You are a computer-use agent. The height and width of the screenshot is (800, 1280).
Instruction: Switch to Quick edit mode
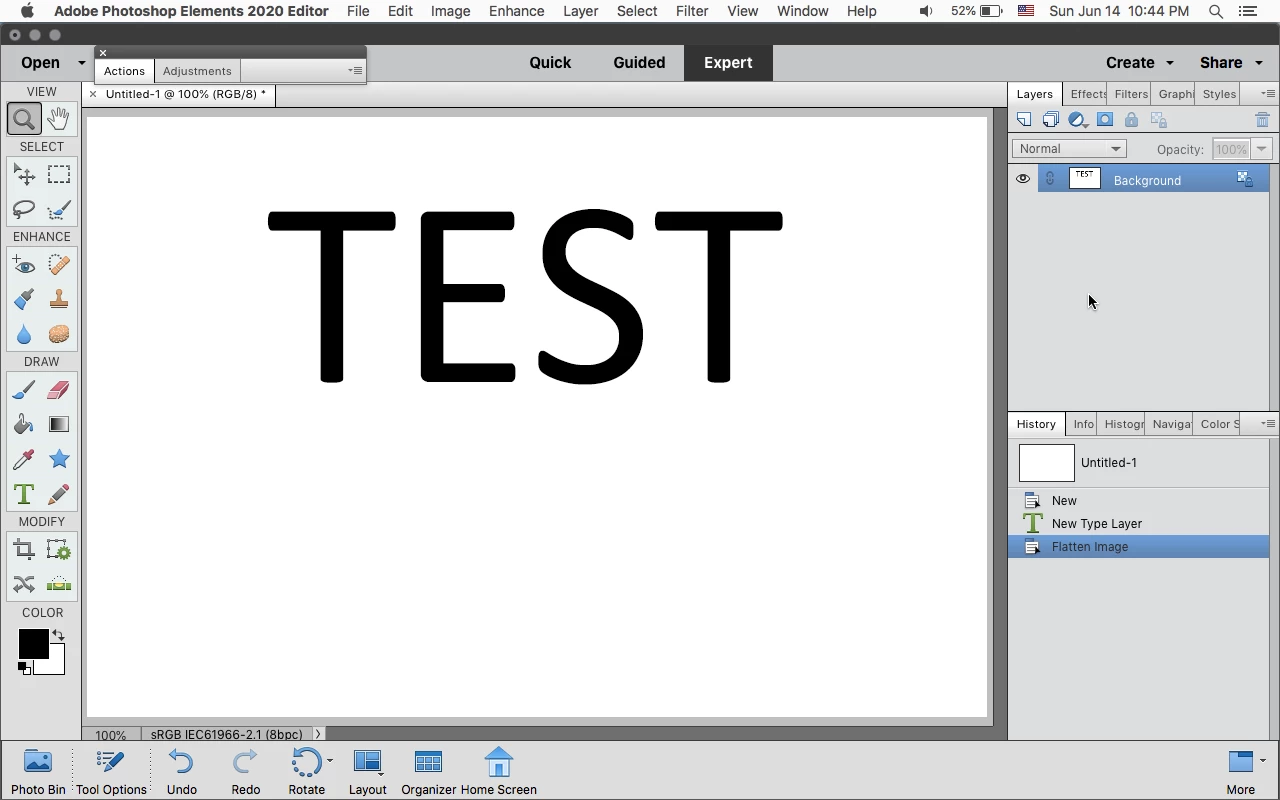[550, 62]
